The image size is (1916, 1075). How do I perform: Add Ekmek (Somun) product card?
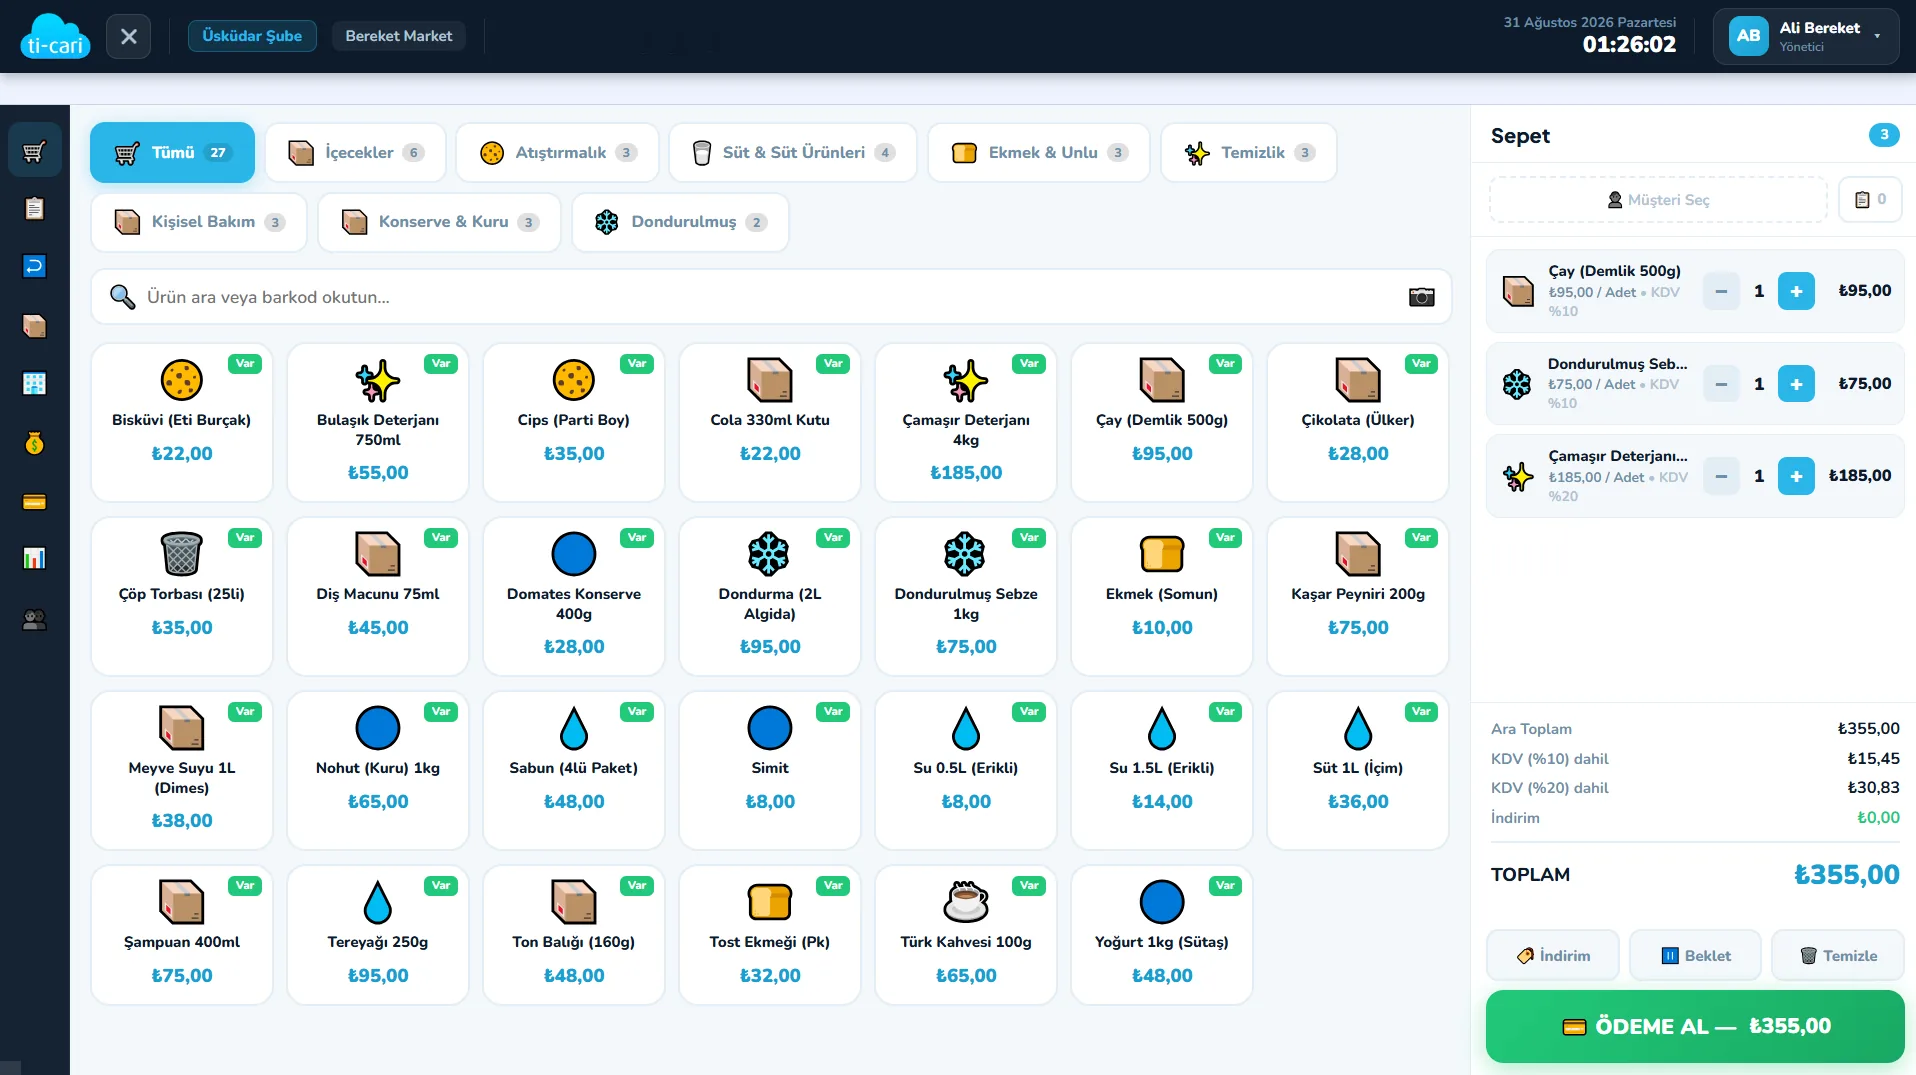(x=1162, y=596)
